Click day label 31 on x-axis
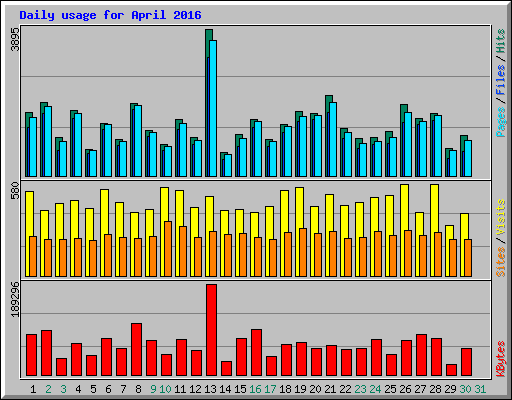Viewport: 512px width, 400px height. pos(480,389)
